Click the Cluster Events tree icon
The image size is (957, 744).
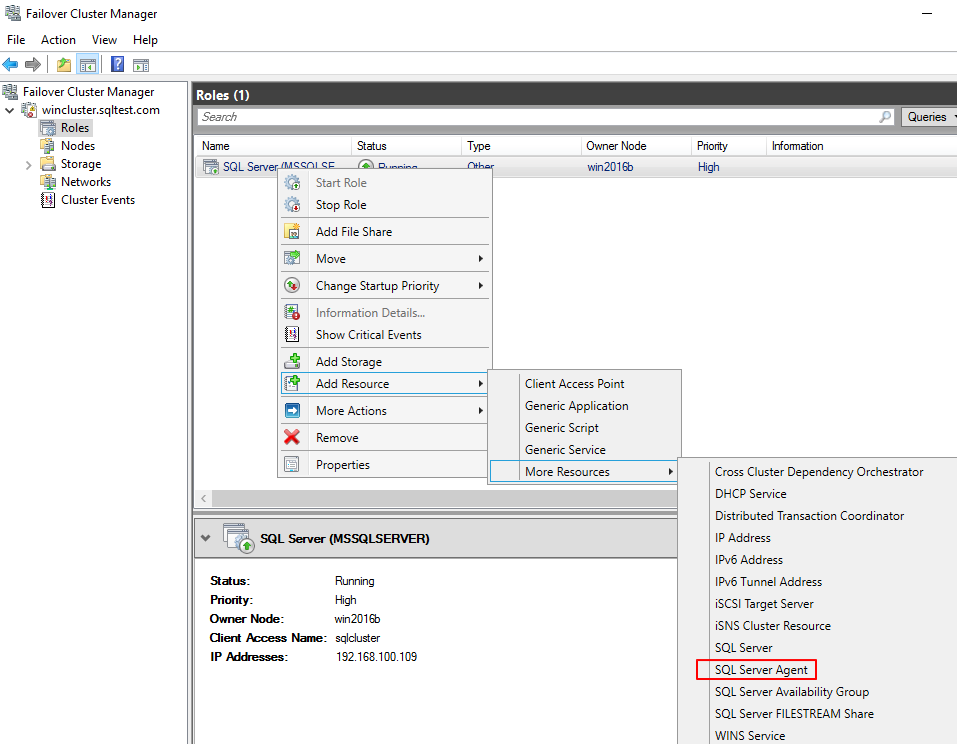(x=48, y=200)
